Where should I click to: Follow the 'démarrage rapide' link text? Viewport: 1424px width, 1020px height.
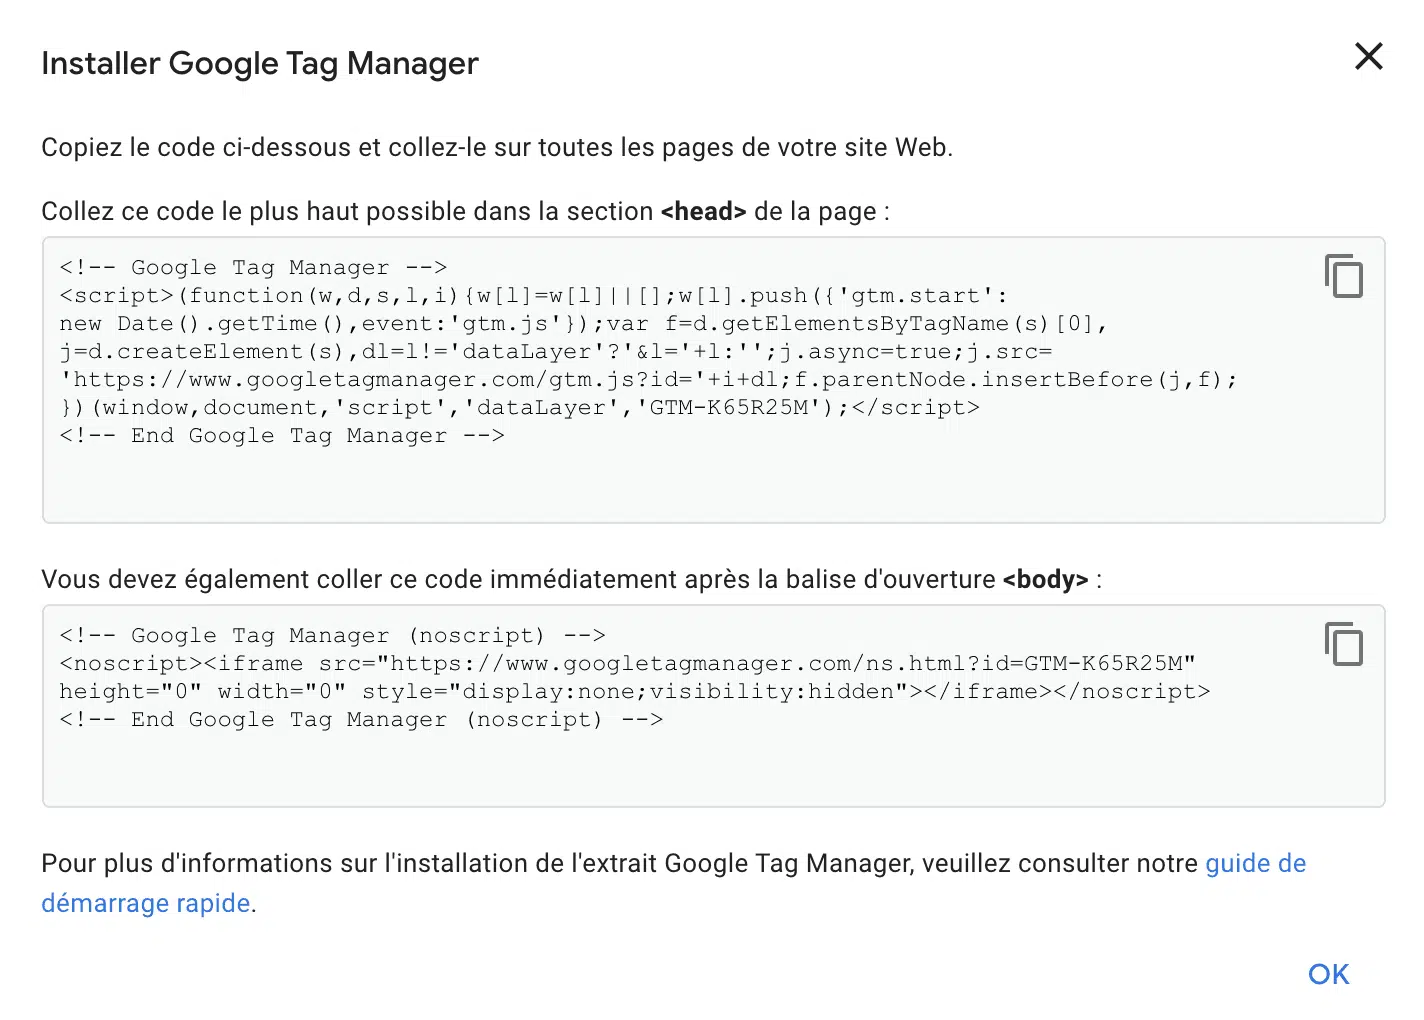click(146, 903)
